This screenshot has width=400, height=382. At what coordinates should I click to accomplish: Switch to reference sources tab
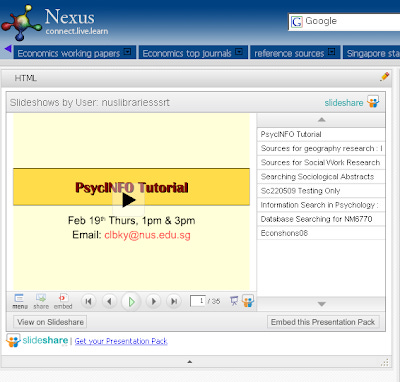(x=289, y=53)
